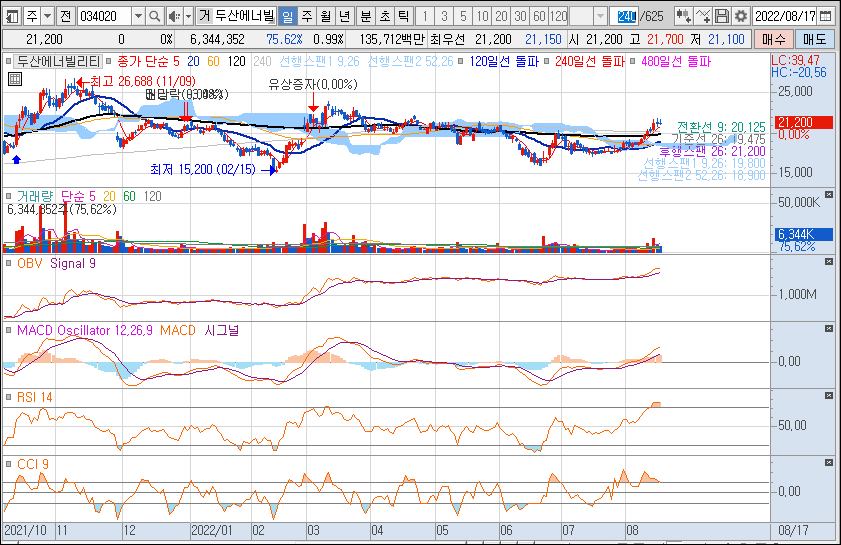Click the 매도 sell button
Screen dimensions: 841x545
[x=814, y=39]
